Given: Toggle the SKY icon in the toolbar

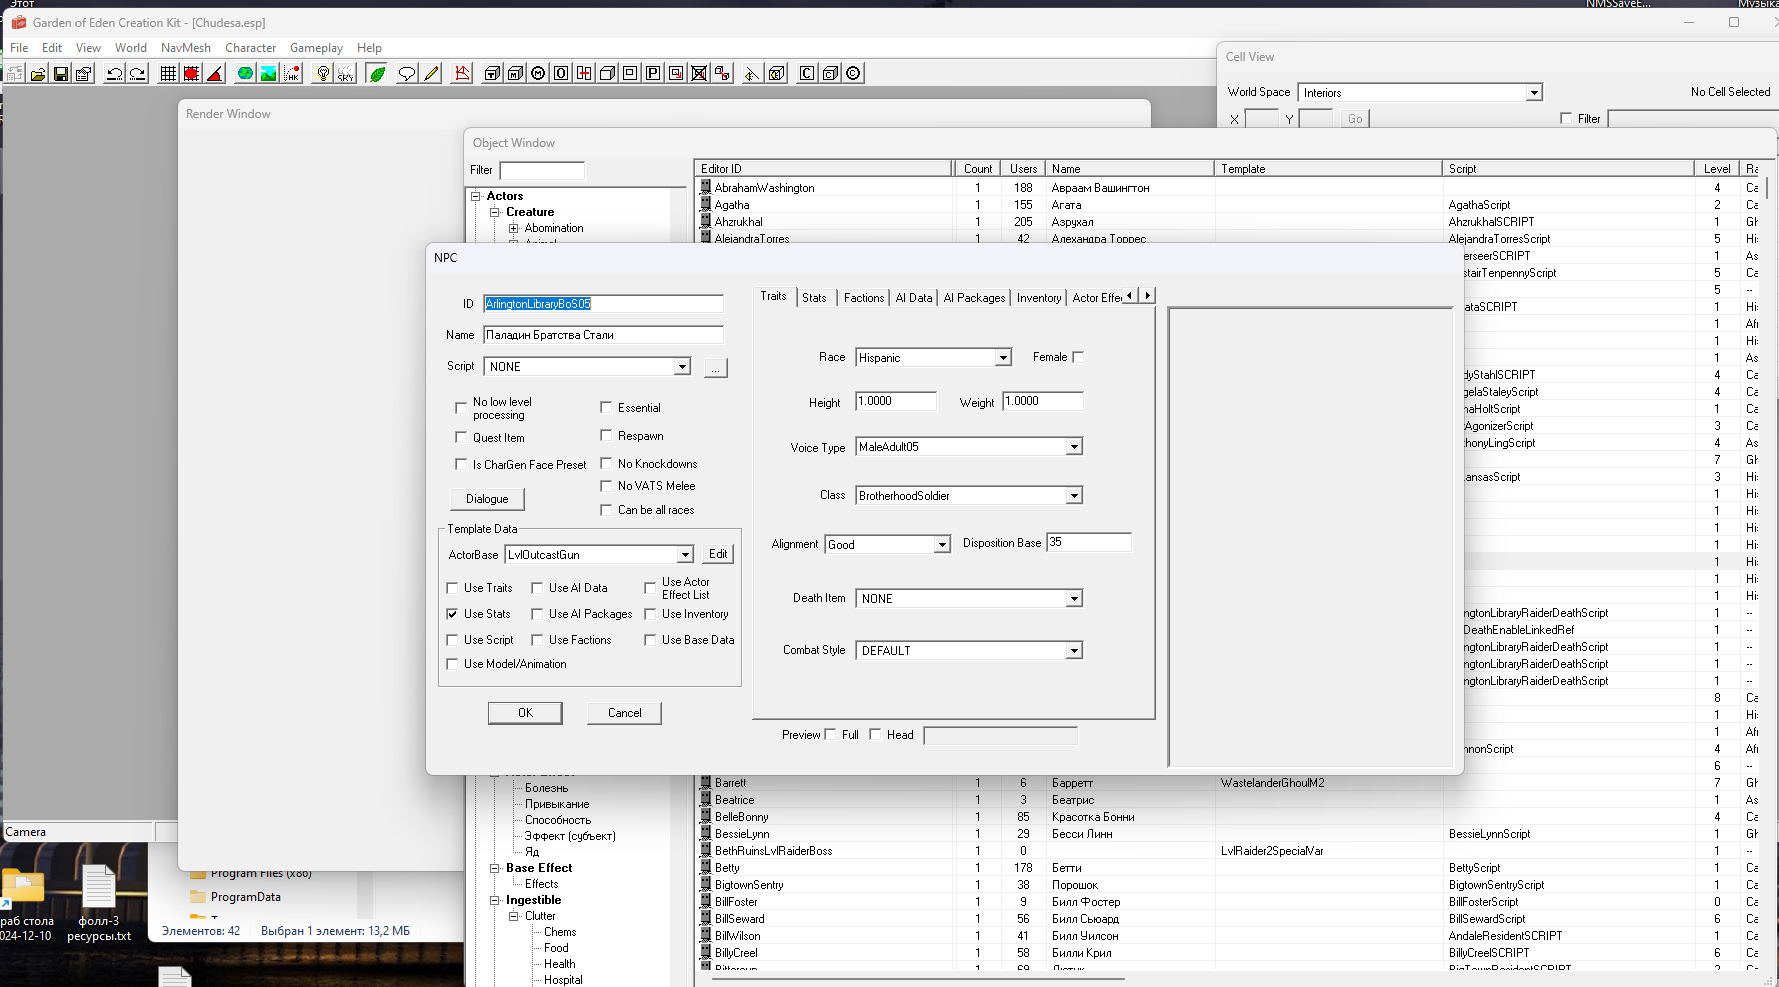Looking at the screenshot, I should point(345,73).
